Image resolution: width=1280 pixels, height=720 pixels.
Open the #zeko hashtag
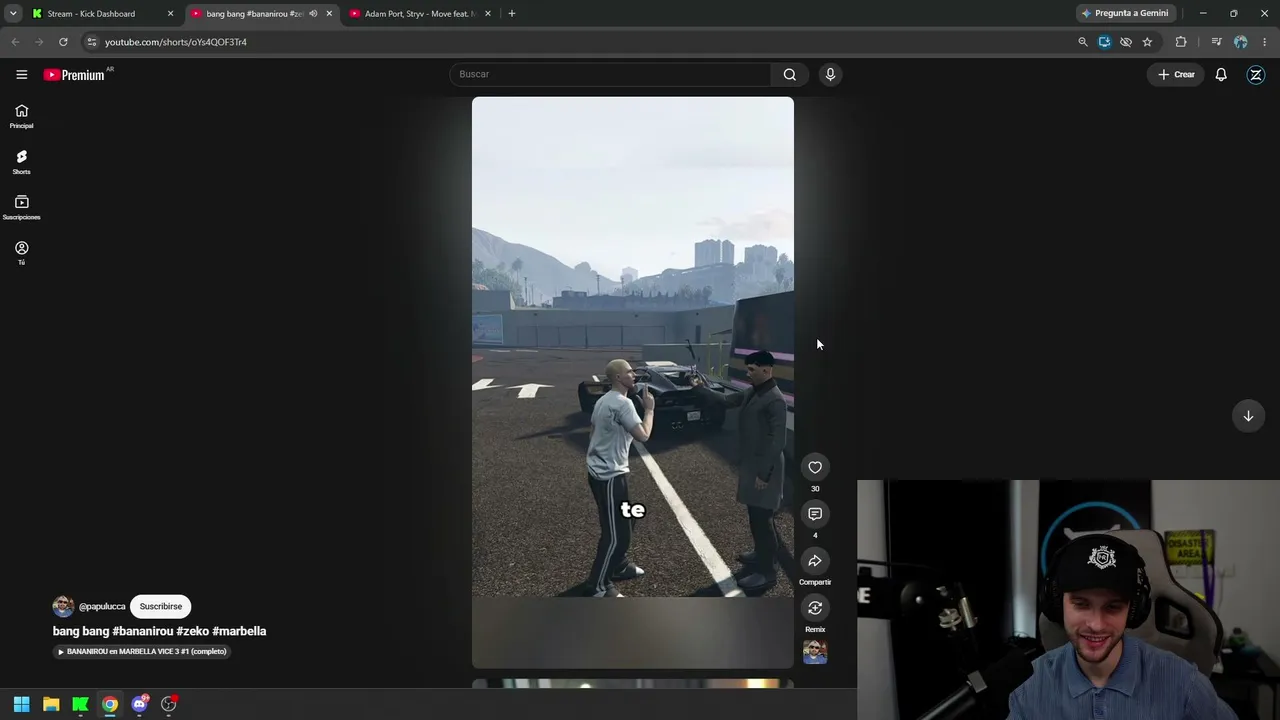coord(193,631)
